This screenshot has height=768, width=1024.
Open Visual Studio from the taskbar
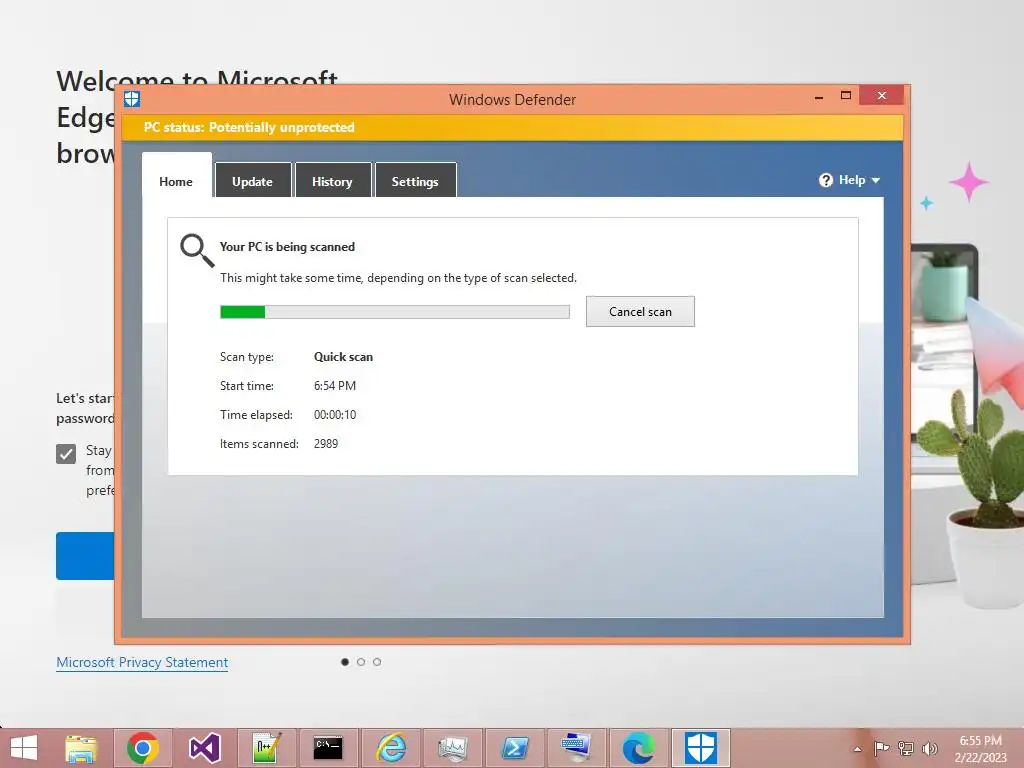(204, 748)
